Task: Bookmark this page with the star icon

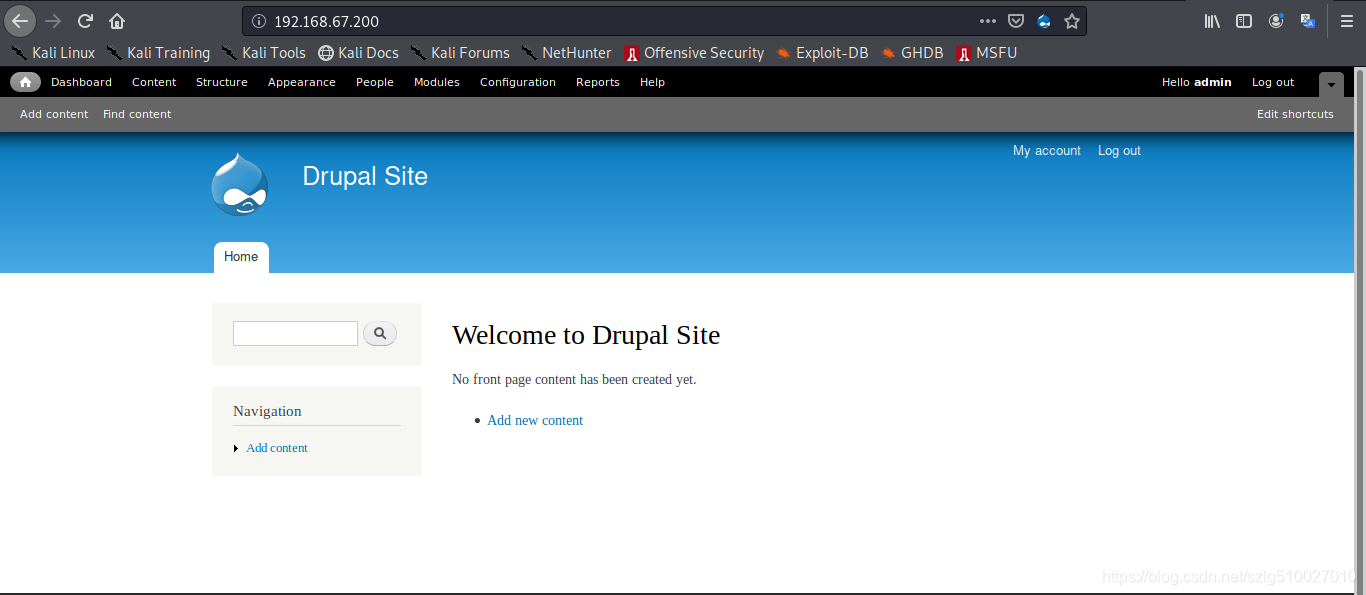Action: (1072, 21)
